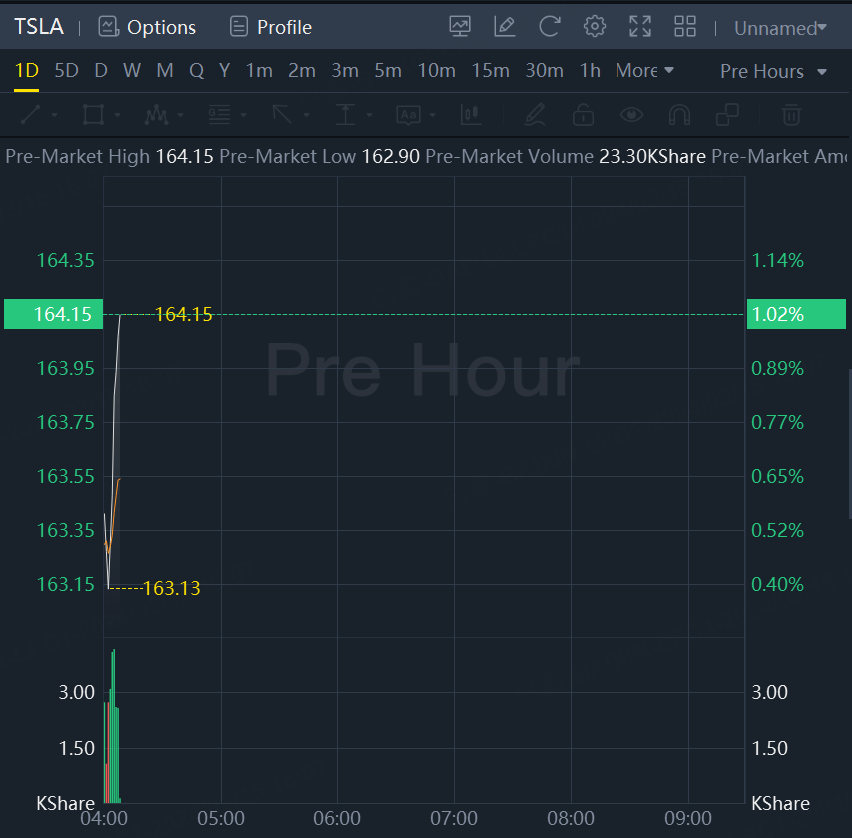Refresh the chart with the reload icon
This screenshot has height=838, width=852.
click(x=549, y=26)
